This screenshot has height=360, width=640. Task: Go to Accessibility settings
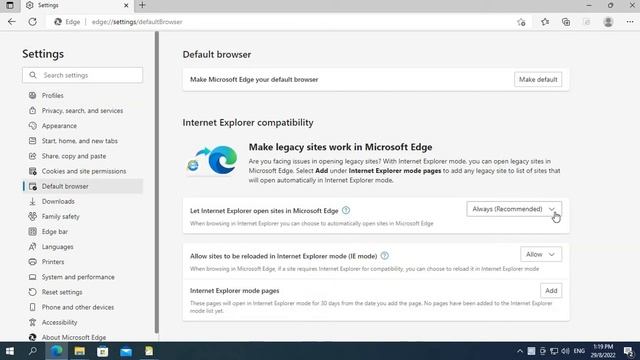[x=83, y=322]
